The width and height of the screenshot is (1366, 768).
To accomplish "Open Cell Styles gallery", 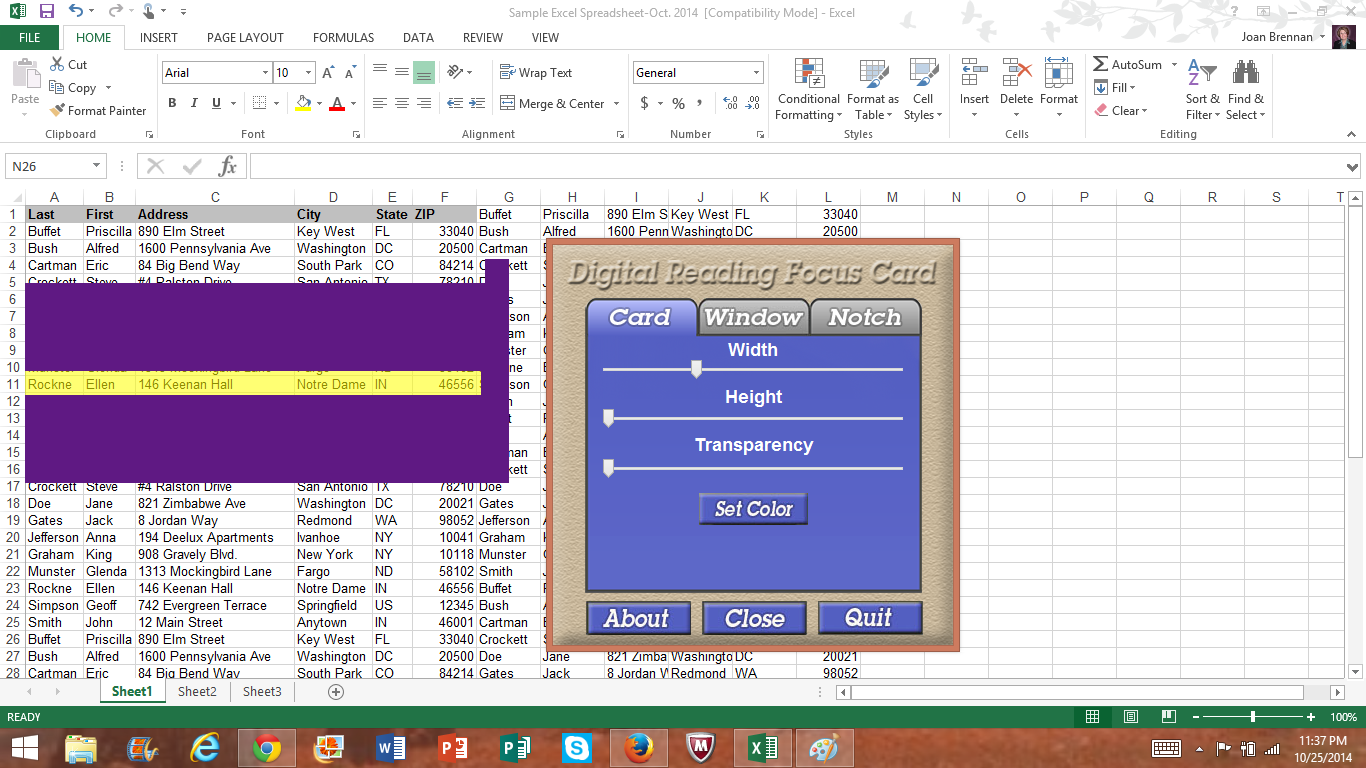I will click(x=922, y=90).
